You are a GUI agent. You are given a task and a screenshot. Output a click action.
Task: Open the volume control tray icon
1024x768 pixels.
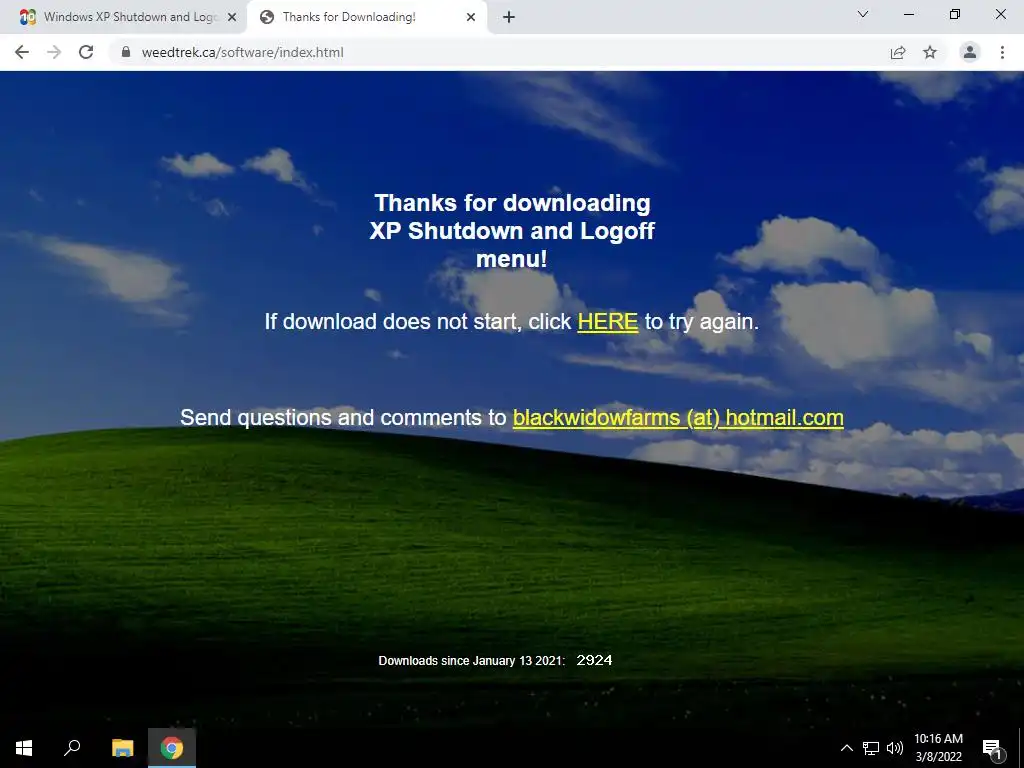point(895,748)
